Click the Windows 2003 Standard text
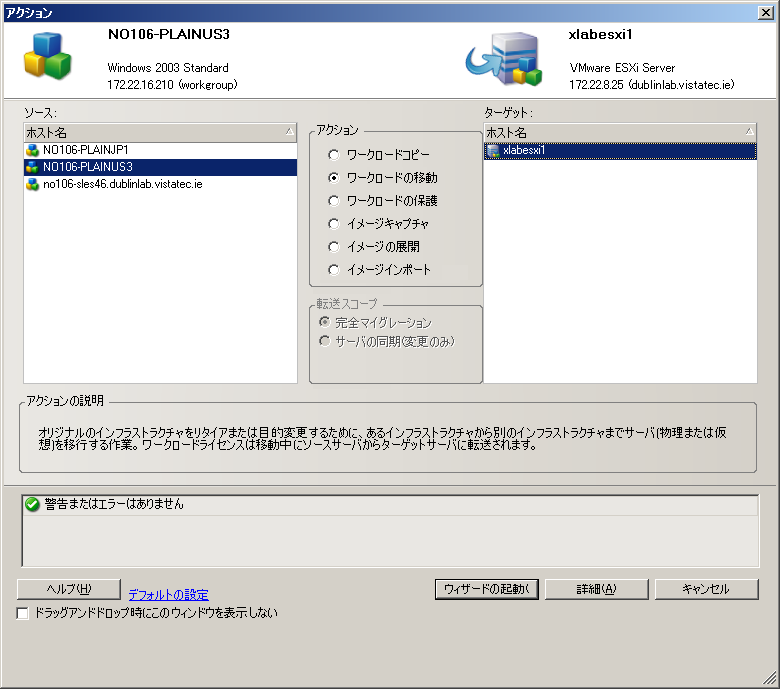 point(168,68)
